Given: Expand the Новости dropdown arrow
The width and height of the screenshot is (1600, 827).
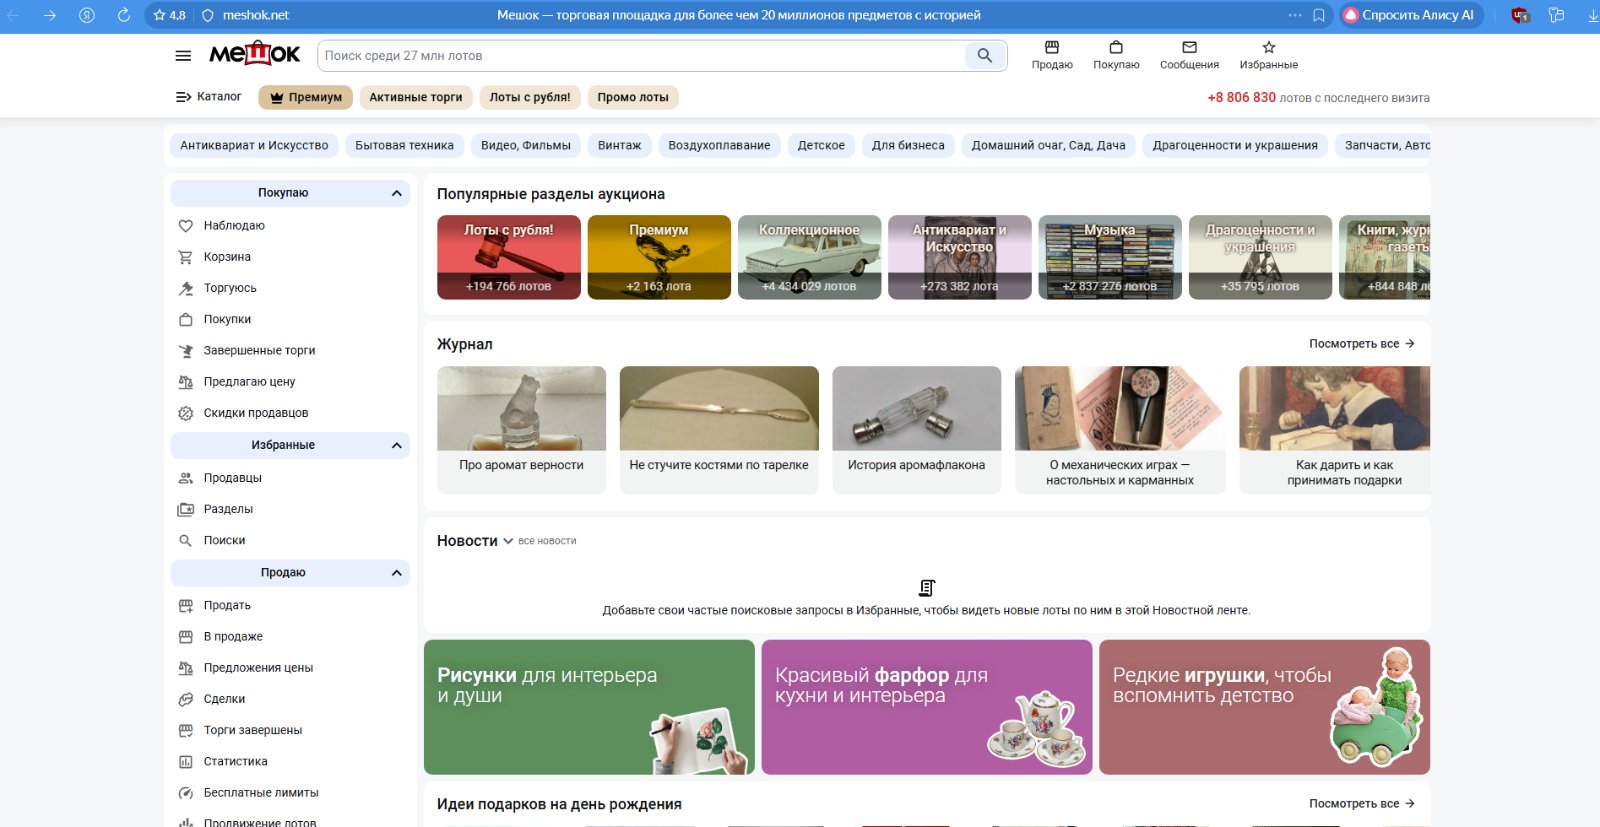Looking at the screenshot, I should click(x=508, y=541).
